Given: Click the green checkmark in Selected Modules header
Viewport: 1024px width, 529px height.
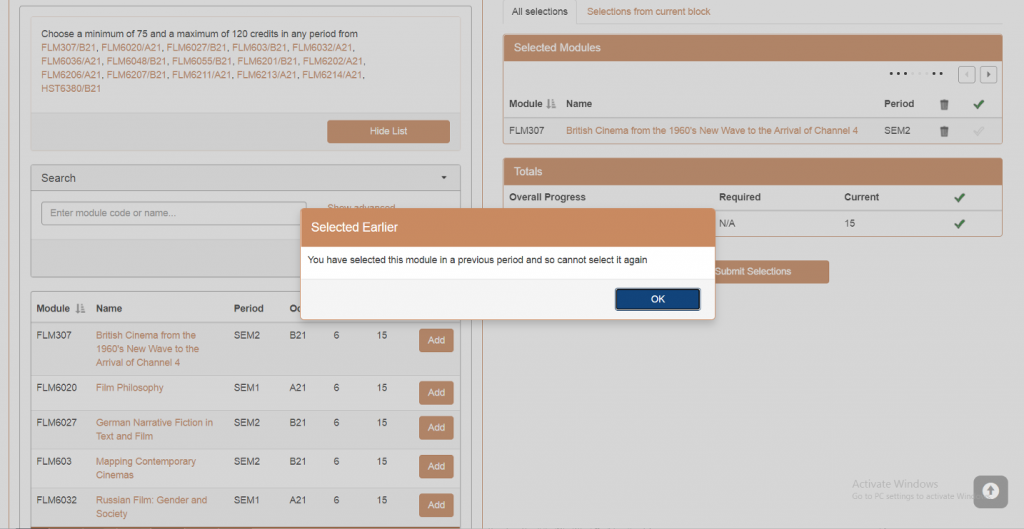Looking at the screenshot, I should point(978,104).
